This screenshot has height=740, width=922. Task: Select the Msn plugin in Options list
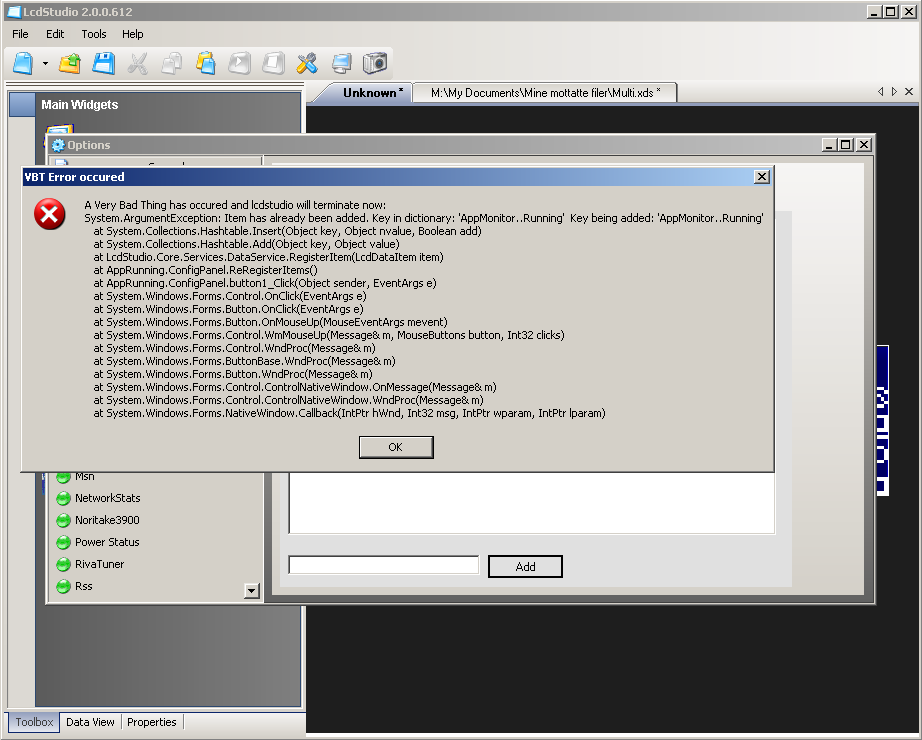(85, 476)
